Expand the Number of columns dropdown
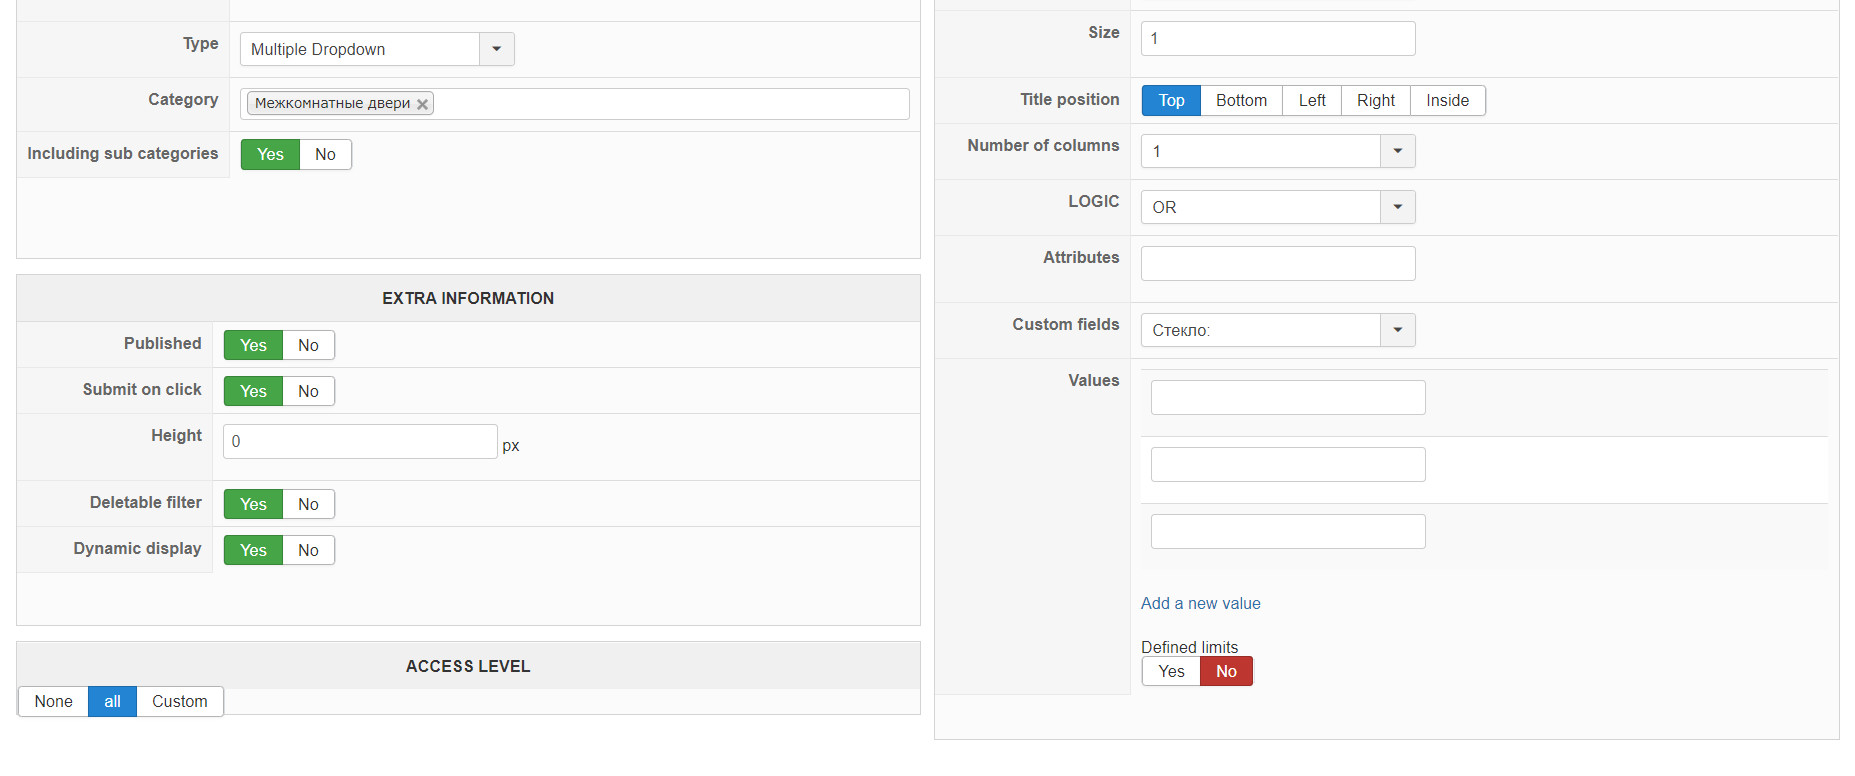The width and height of the screenshot is (1855, 776). tap(1397, 151)
